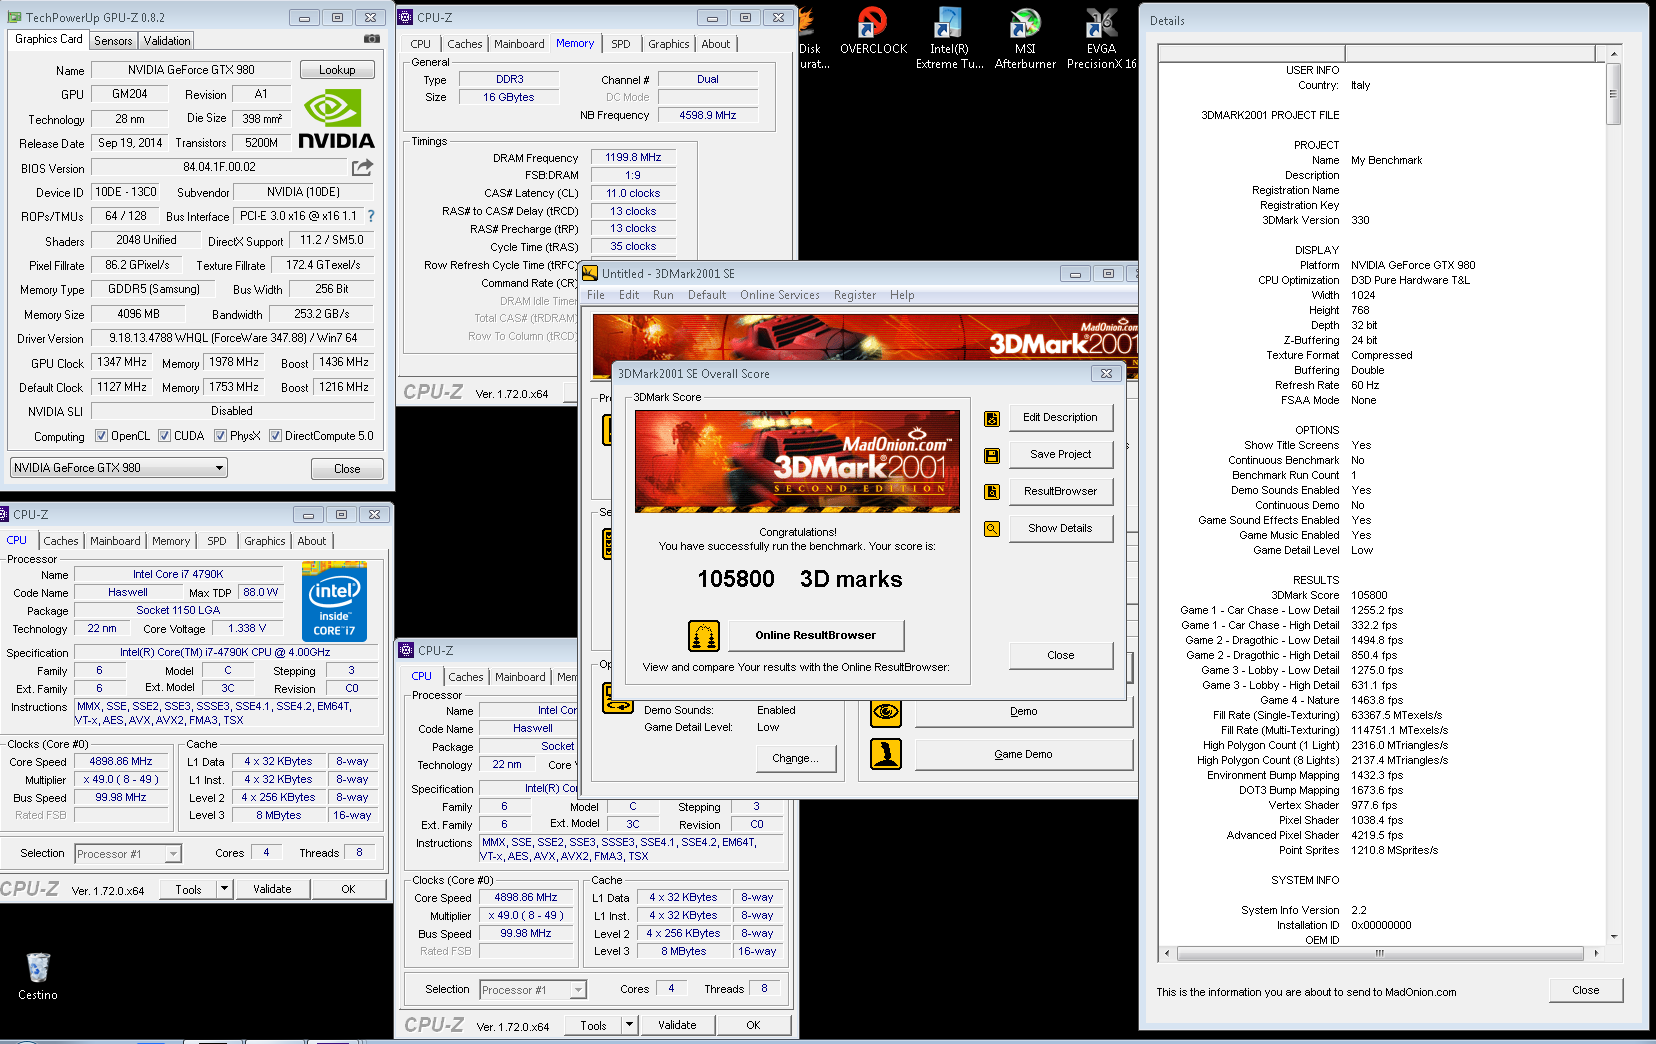This screenshot has width=1656, height=1044.
Task: Close the 3DMark Overall Score dialog
Action: [x=1060, y=656]
